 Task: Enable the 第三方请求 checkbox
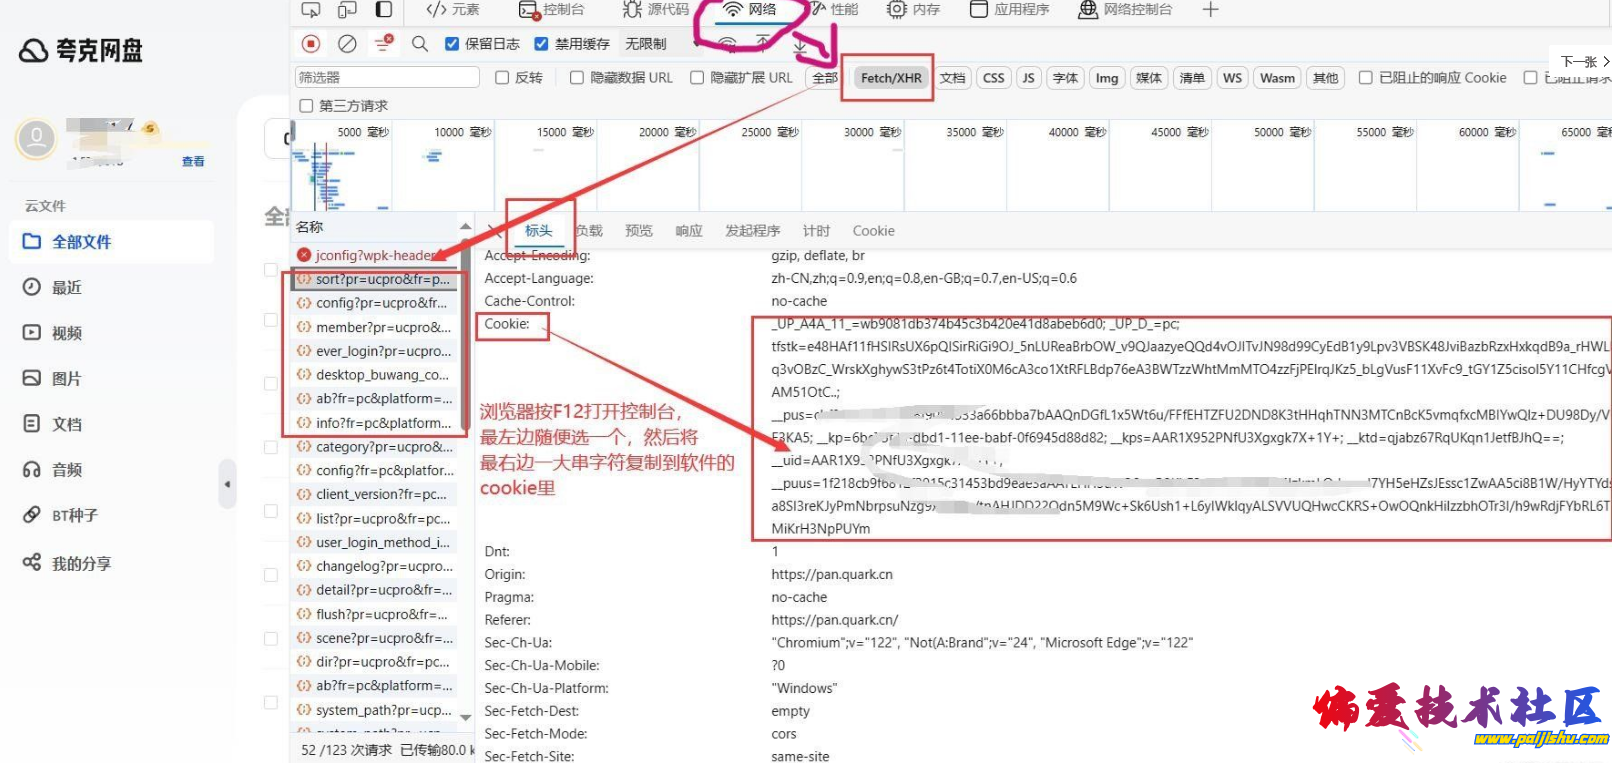306,106
